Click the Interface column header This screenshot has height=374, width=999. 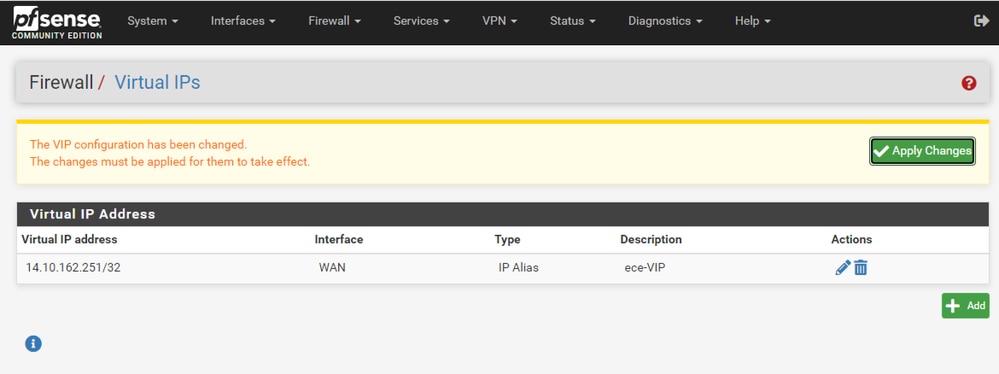click(x=339, y=240)
